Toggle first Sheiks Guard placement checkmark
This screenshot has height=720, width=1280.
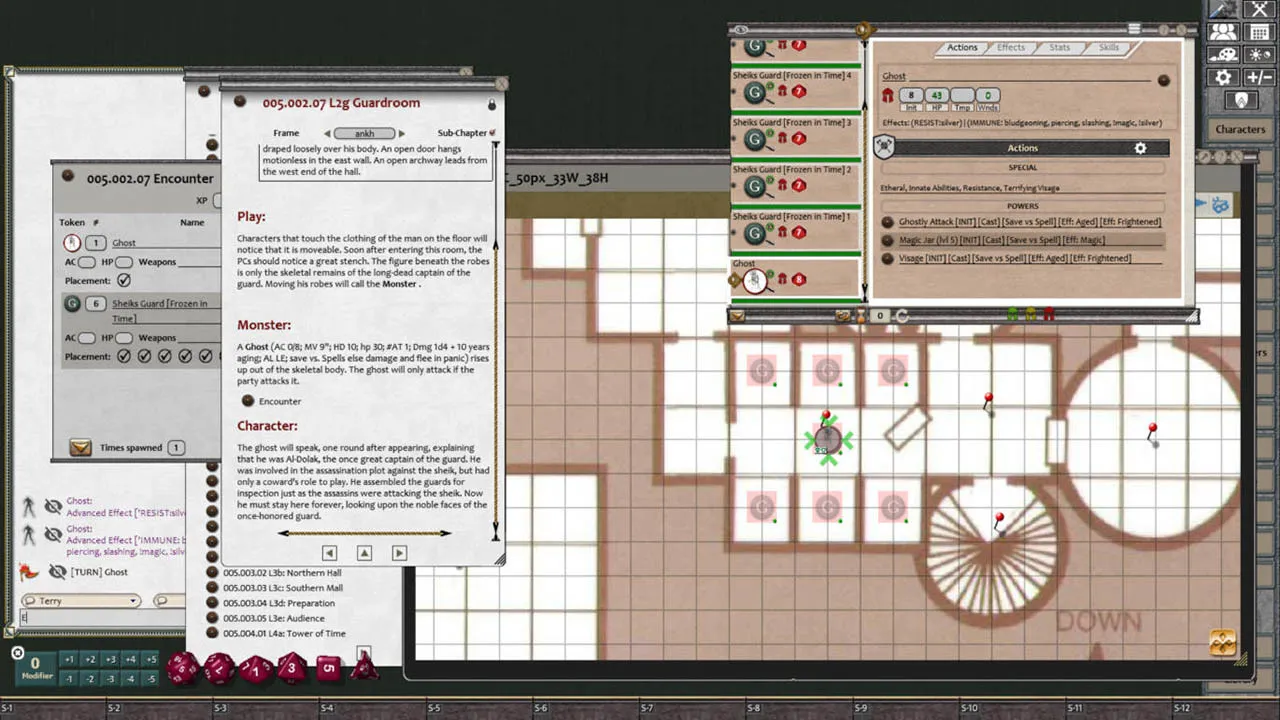124,356
